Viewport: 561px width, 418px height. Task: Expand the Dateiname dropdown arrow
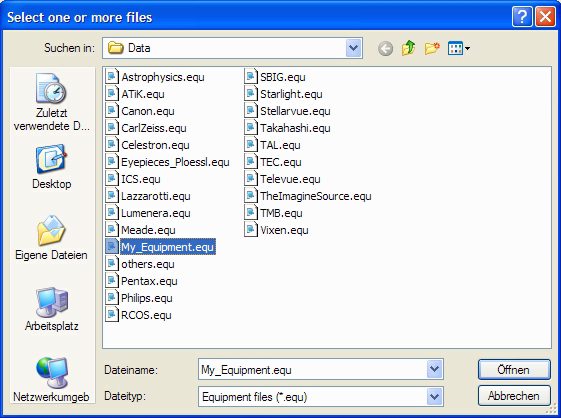pyautogui.click(x=434, y=369)
